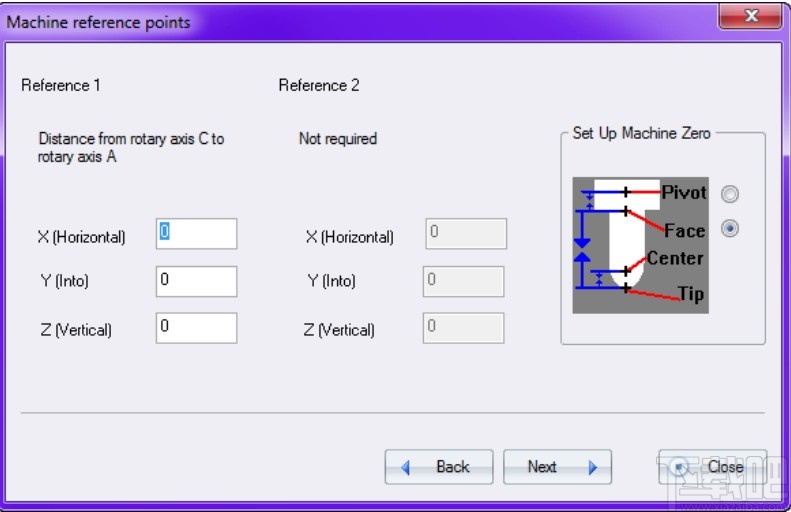This screenshot has height=512, width=791.
Task: Click the Back button
Action: pos(439,467)
